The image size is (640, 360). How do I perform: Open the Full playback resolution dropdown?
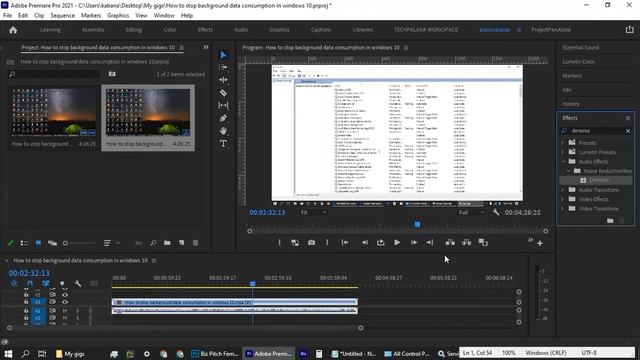pos(471,212)
